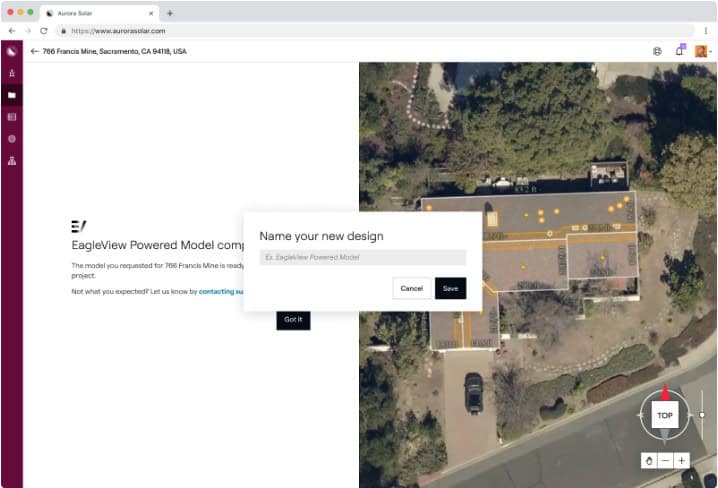The image size is (718, 488).
Task: Click the EagleView logo mark
Action: pyautogui.click(x=79, y=226)
